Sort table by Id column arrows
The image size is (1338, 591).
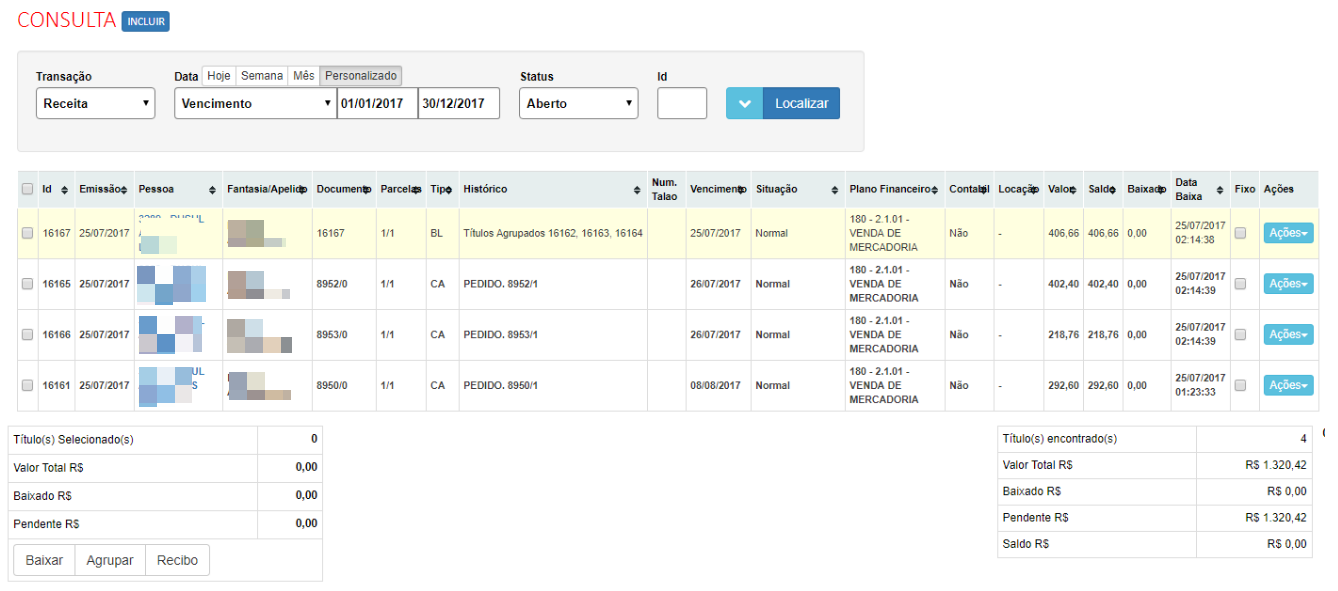(x=65, y=190)
